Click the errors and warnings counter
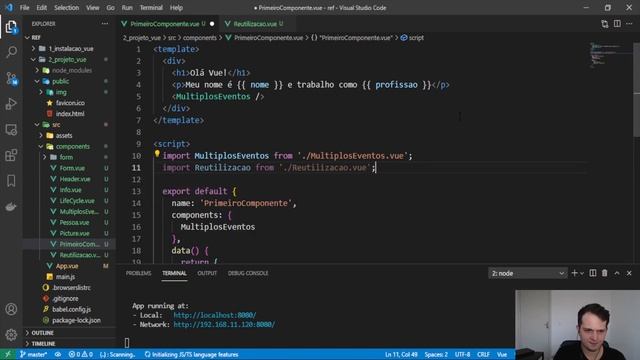This screenshot has height=360, width=640. tap(80, 354)
